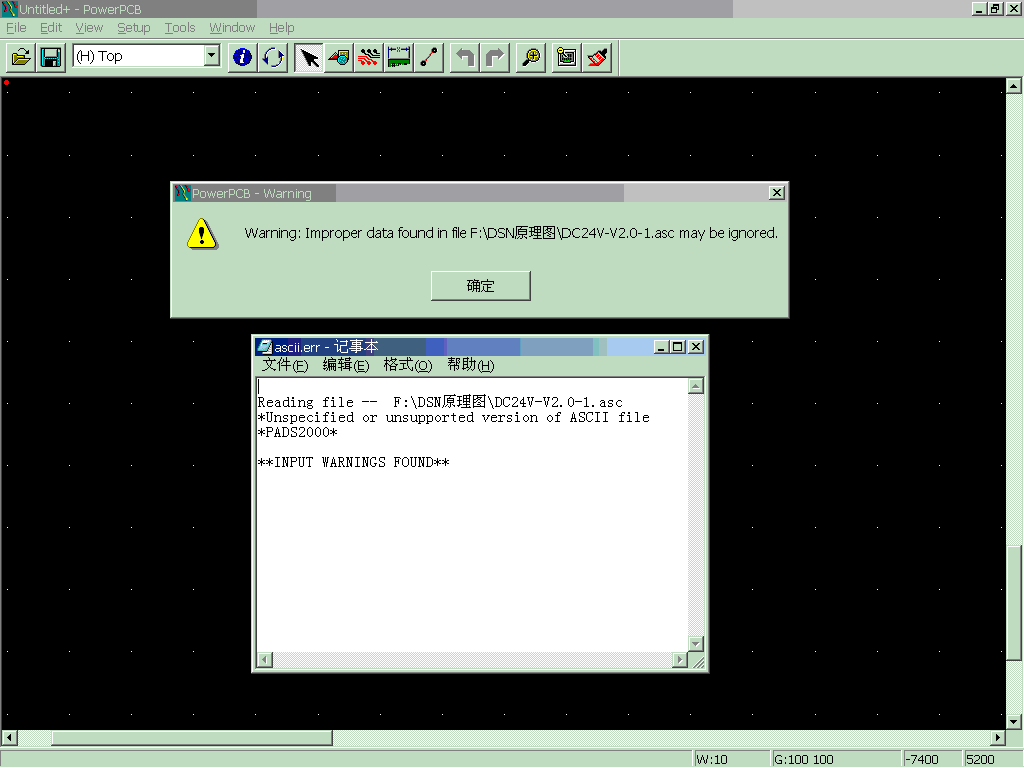Click PowerPCB canvas horizontal scroll right arrow

[997, 737]
